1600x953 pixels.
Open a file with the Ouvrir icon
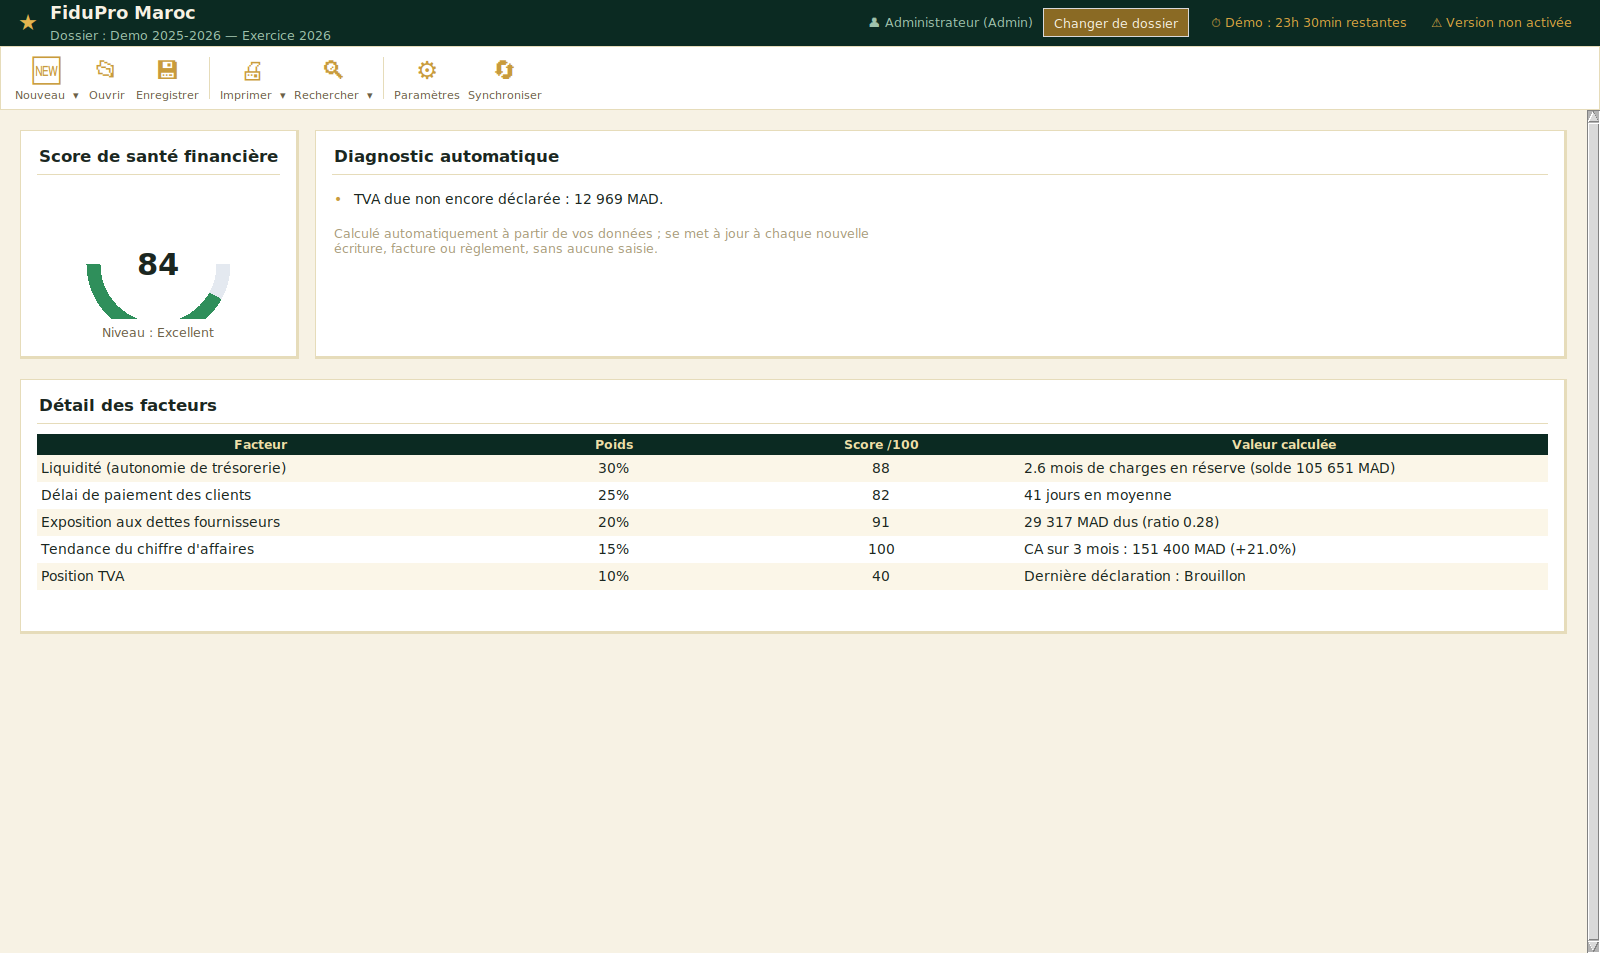[x=106, y=70]
